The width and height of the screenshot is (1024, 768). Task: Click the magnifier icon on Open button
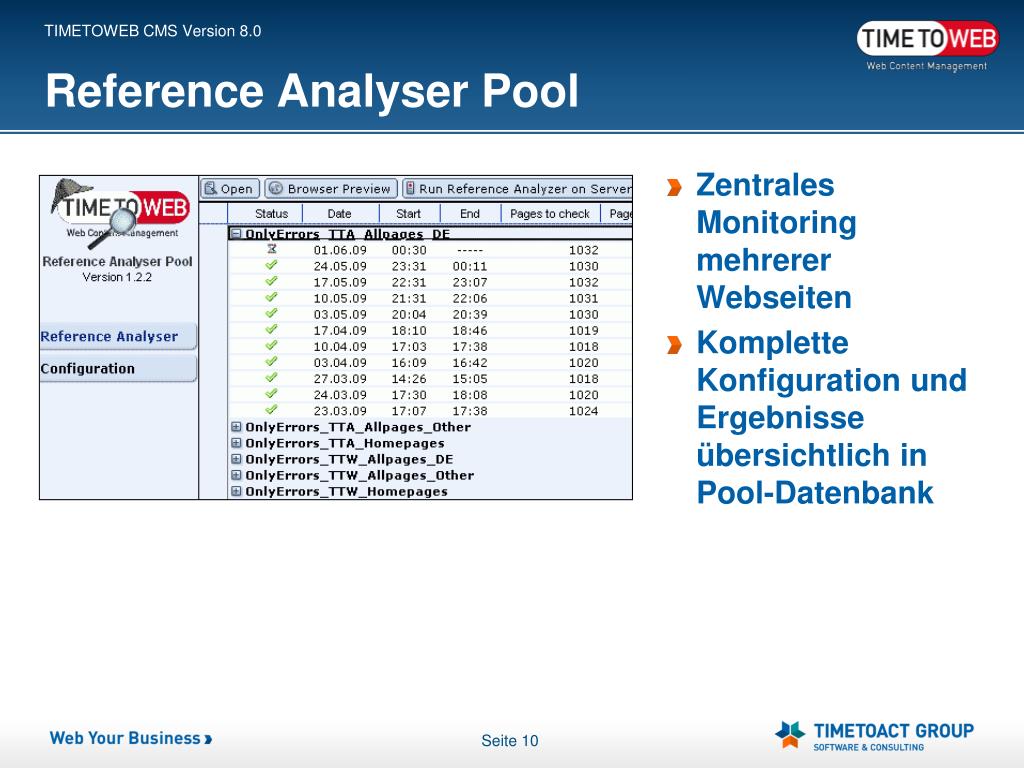(210, 188)
